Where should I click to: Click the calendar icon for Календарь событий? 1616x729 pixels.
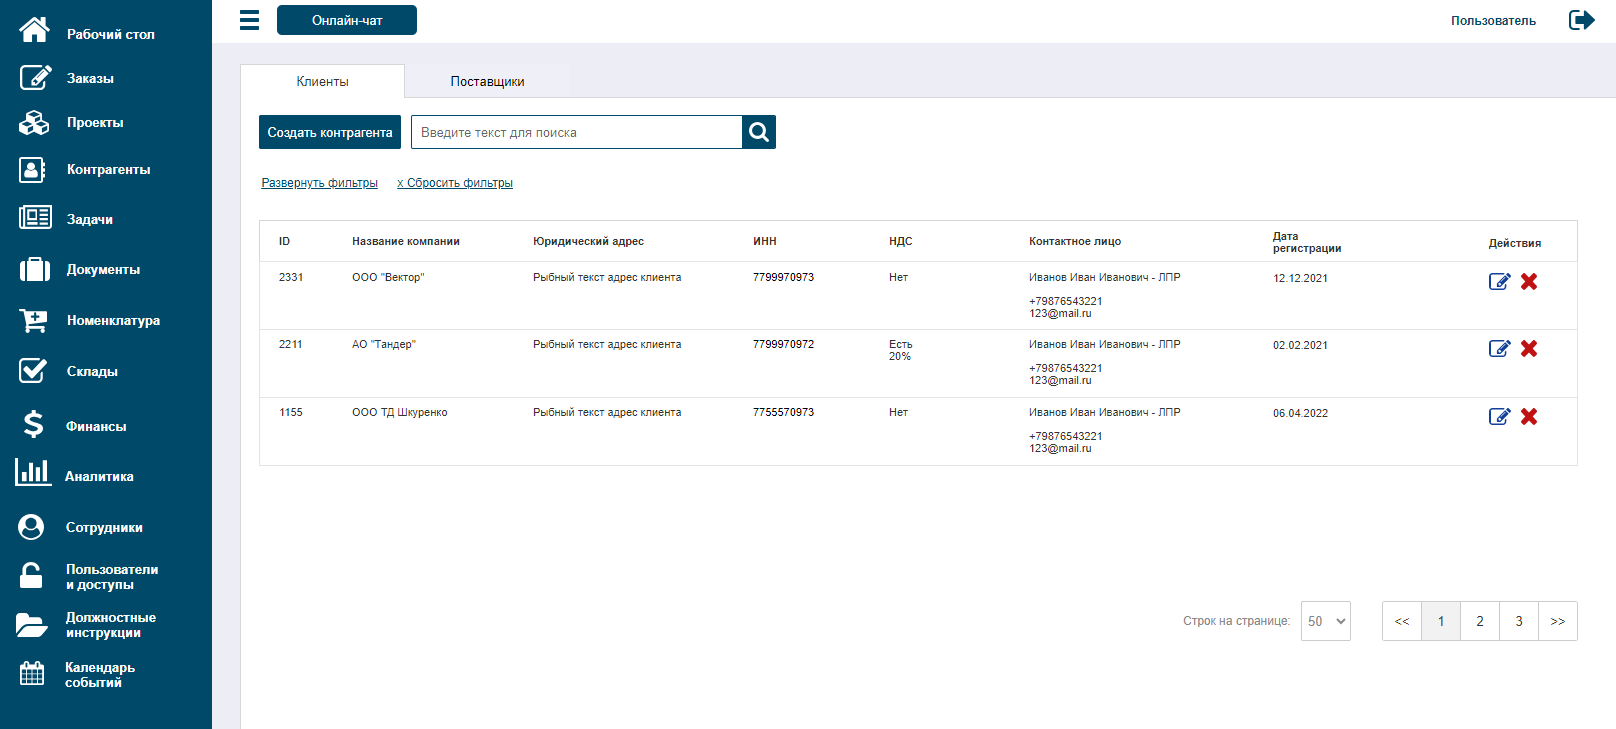click(32, 673)
